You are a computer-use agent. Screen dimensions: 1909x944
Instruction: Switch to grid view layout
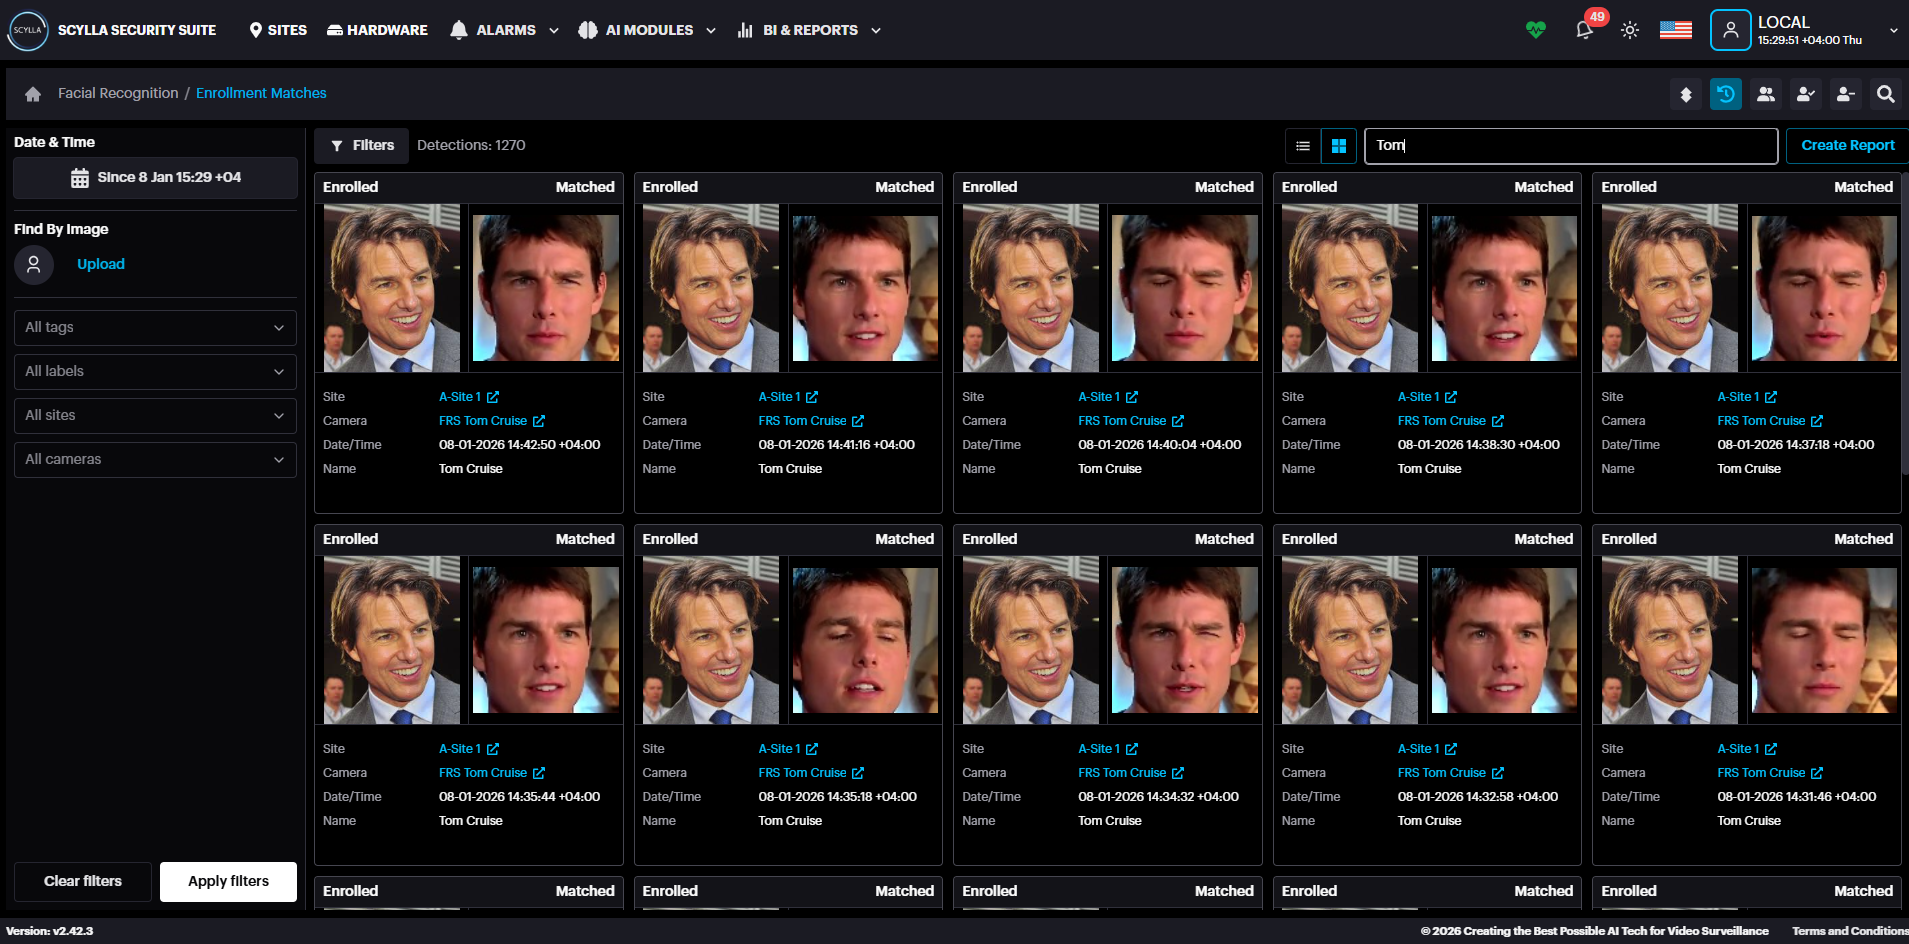tap(1338, 146)
